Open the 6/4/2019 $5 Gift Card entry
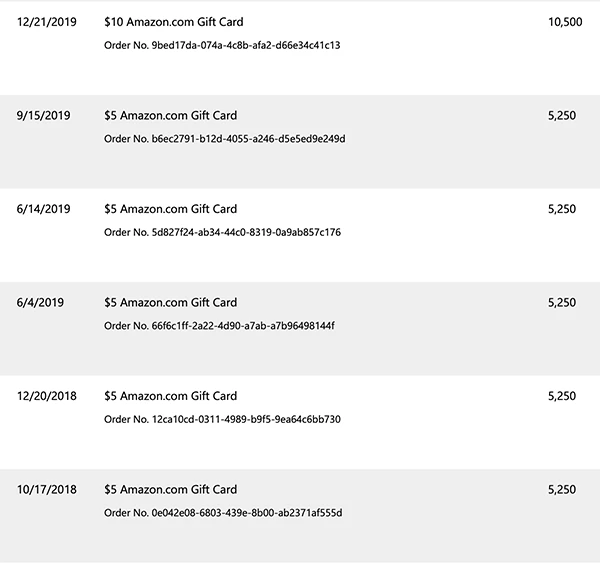This screenshot has width=600, height=565. point(170,303)
